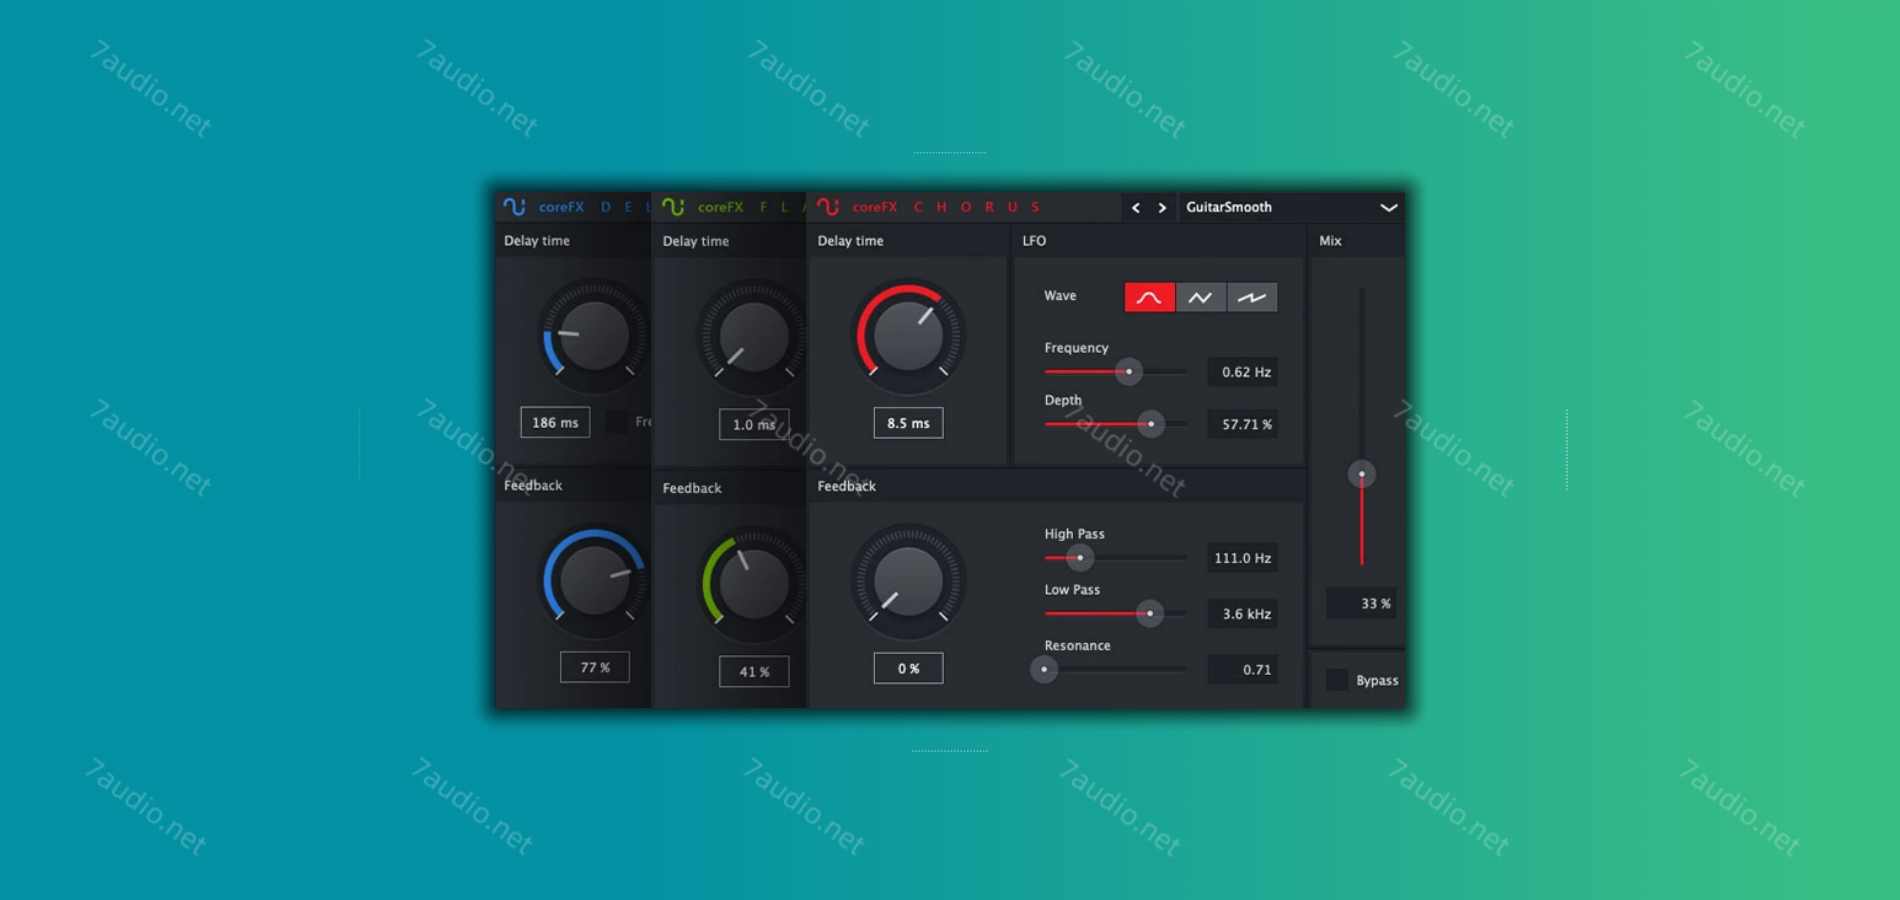The height and width of the screenshot is (900, 1900).
Task: Go to next preset arrow
Action: 1162,207
